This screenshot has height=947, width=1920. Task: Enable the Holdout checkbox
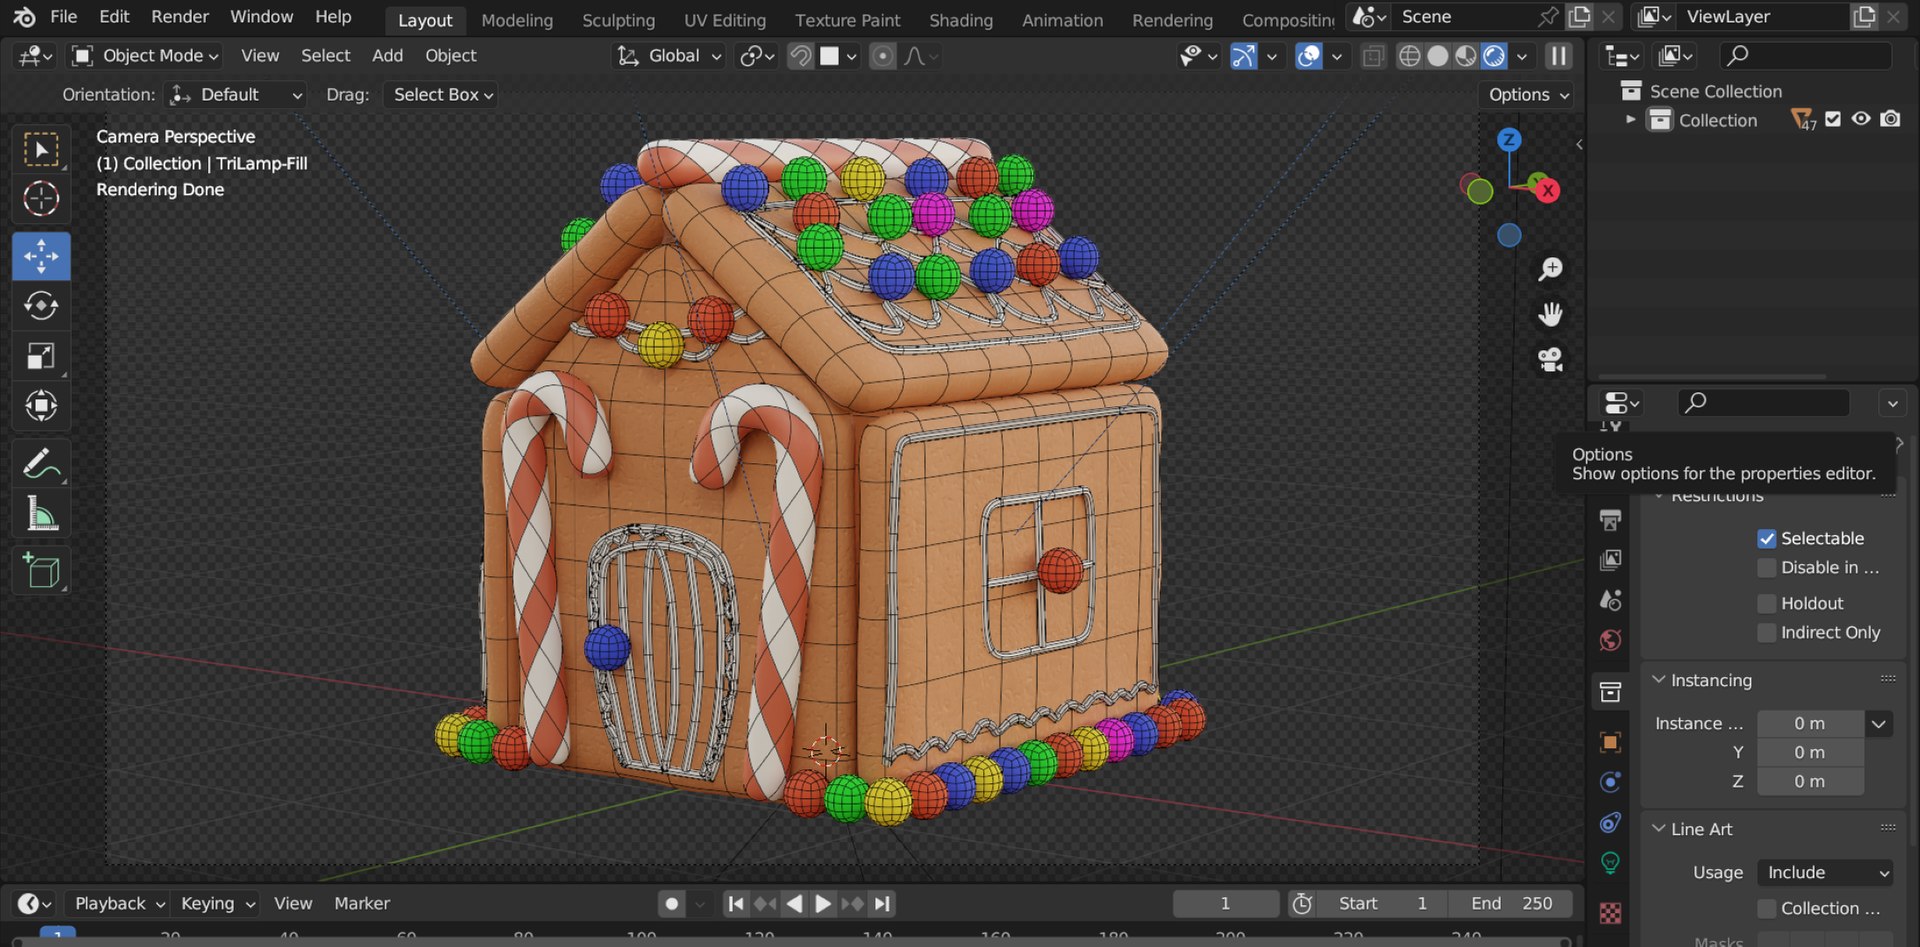coord(1767,603)
